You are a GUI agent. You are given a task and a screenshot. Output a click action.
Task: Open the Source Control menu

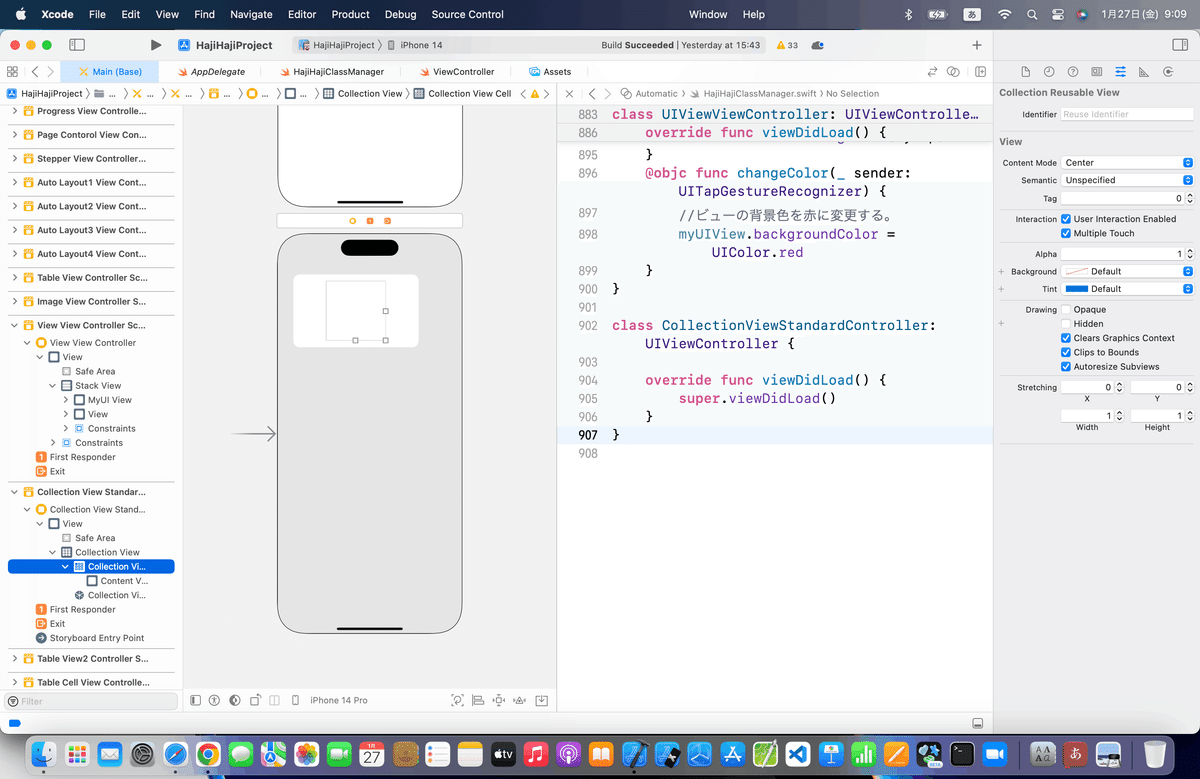468,14
